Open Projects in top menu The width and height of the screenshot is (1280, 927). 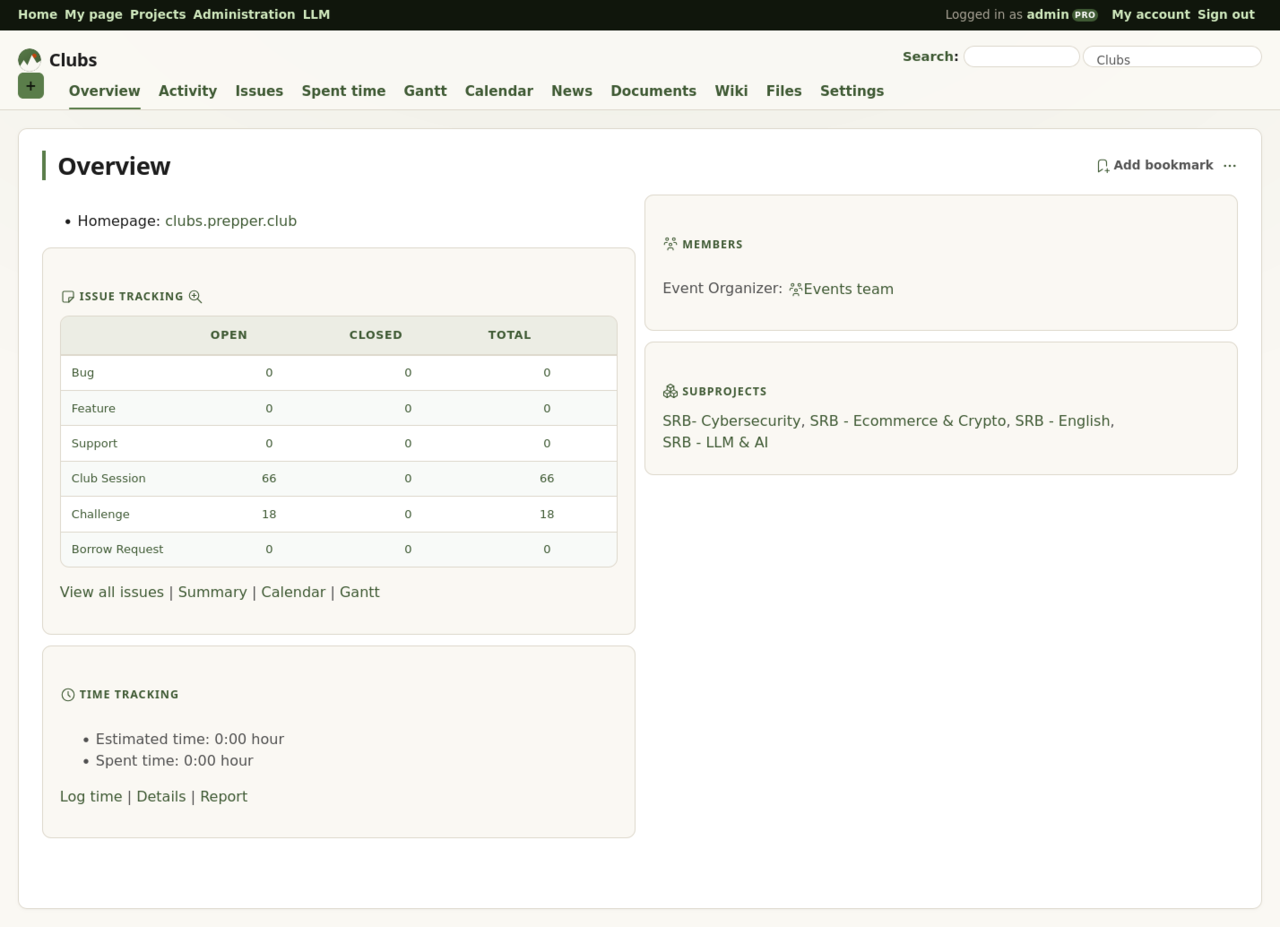click(158, 14)
